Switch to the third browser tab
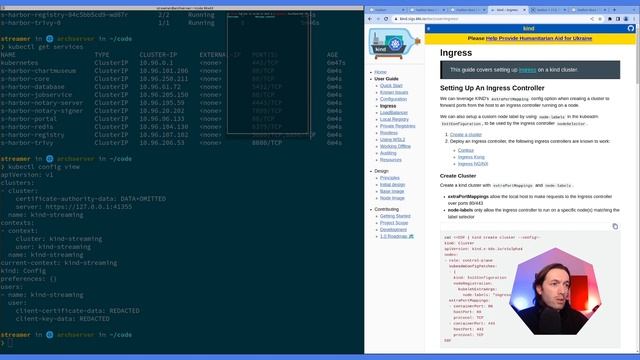 pos(467,10)
